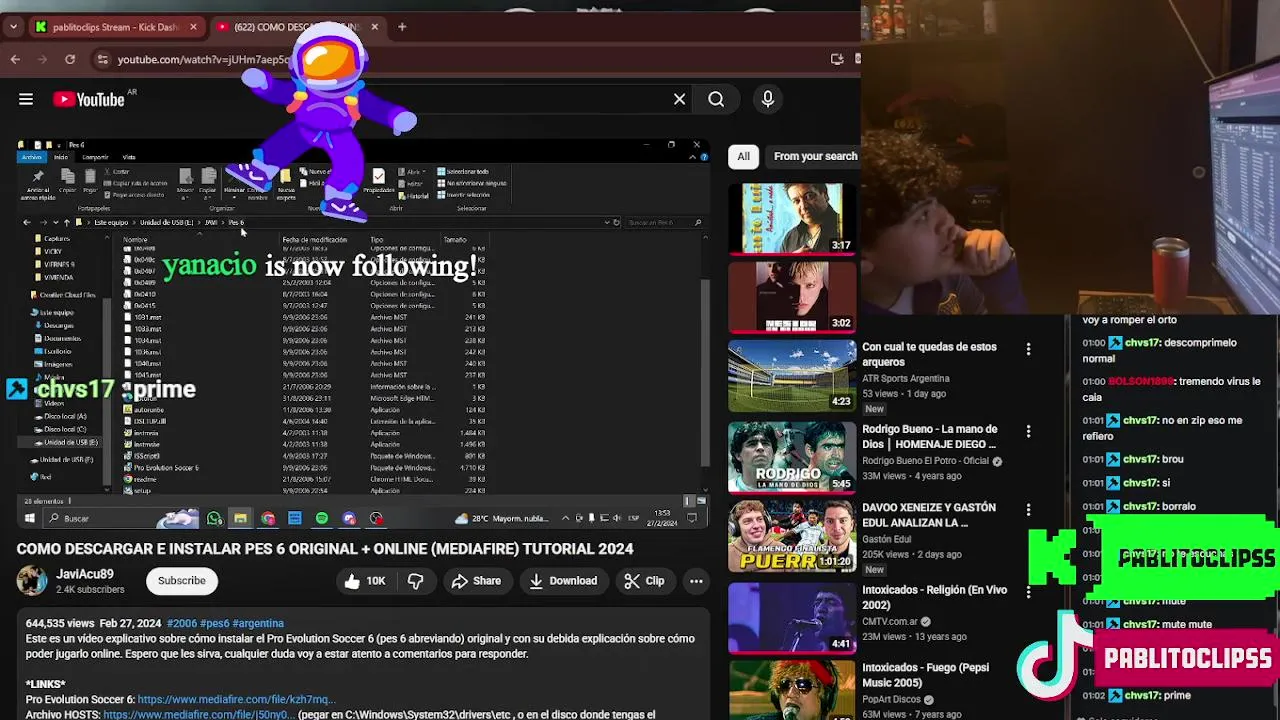Viewport: 1280px width, 720px height.
Task: Open options menu for DAVOO XENEIZE video
Action: coord(1028,510)
